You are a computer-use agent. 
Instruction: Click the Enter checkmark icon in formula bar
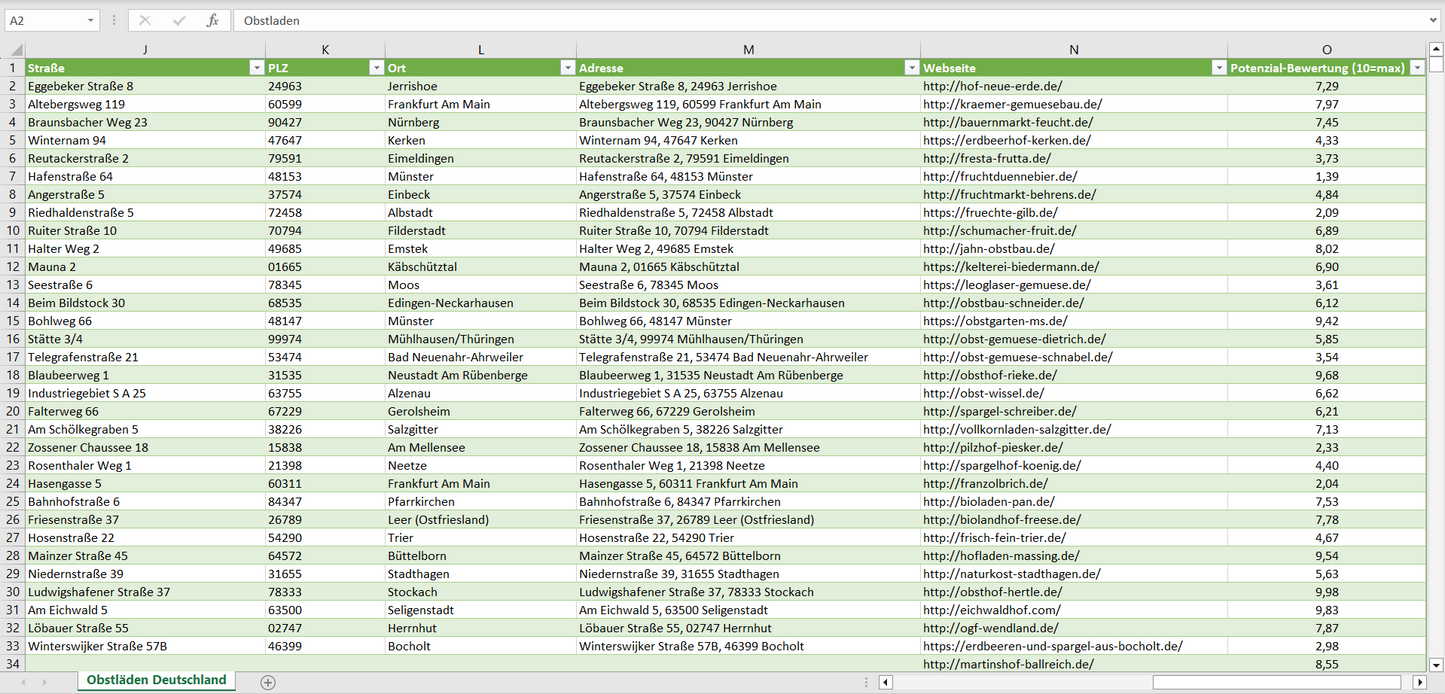tap(179, 20)
